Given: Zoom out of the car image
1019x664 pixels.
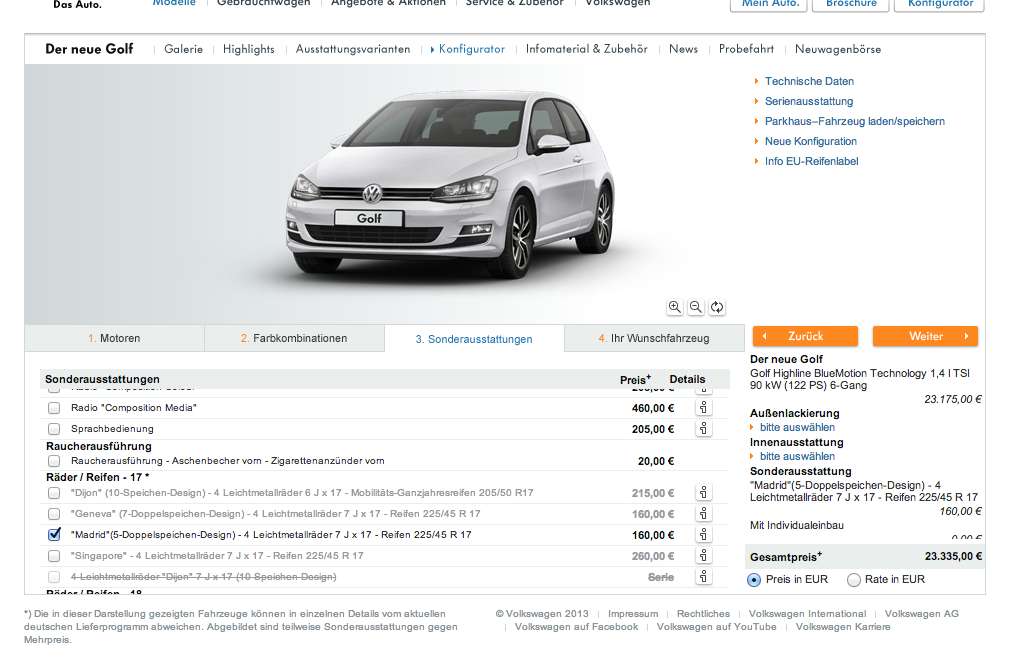Looking at the screenshot, I should (x=695, y=307).
